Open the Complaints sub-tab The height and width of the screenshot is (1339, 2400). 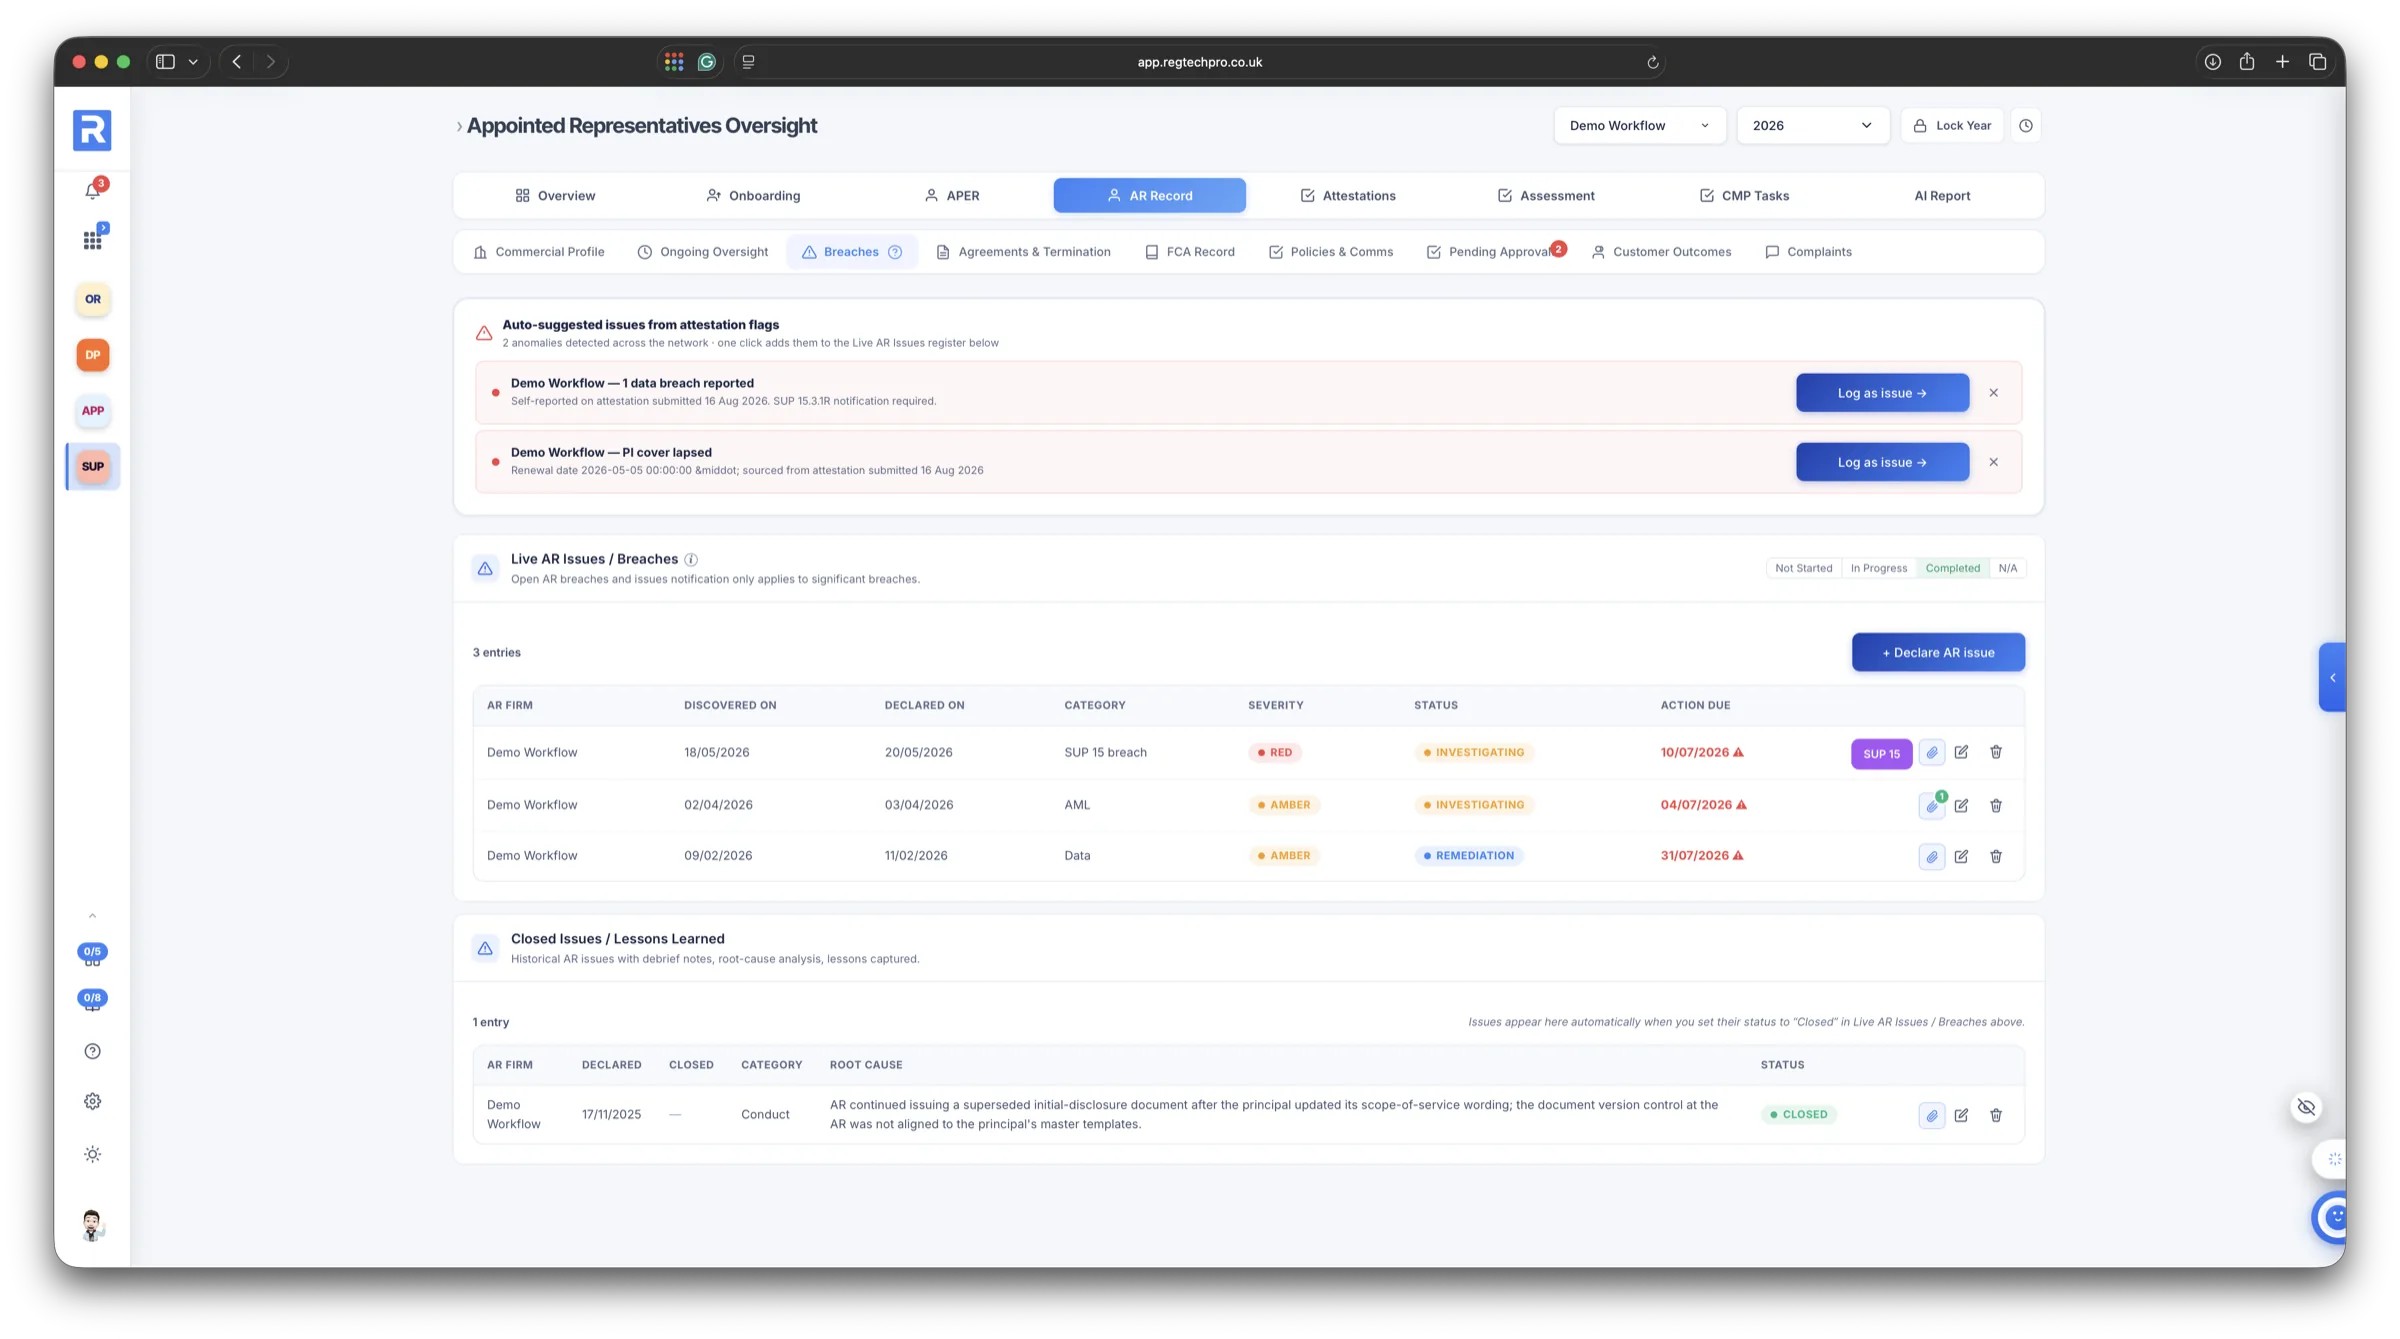point(1808,252)
